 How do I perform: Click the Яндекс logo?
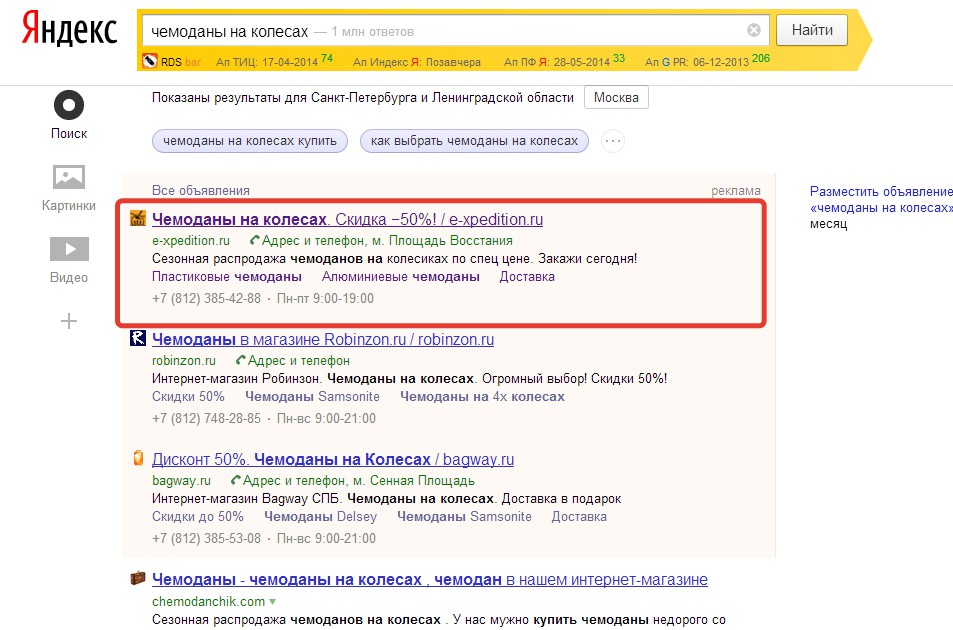pyautogui.click(x=69, y=30)
